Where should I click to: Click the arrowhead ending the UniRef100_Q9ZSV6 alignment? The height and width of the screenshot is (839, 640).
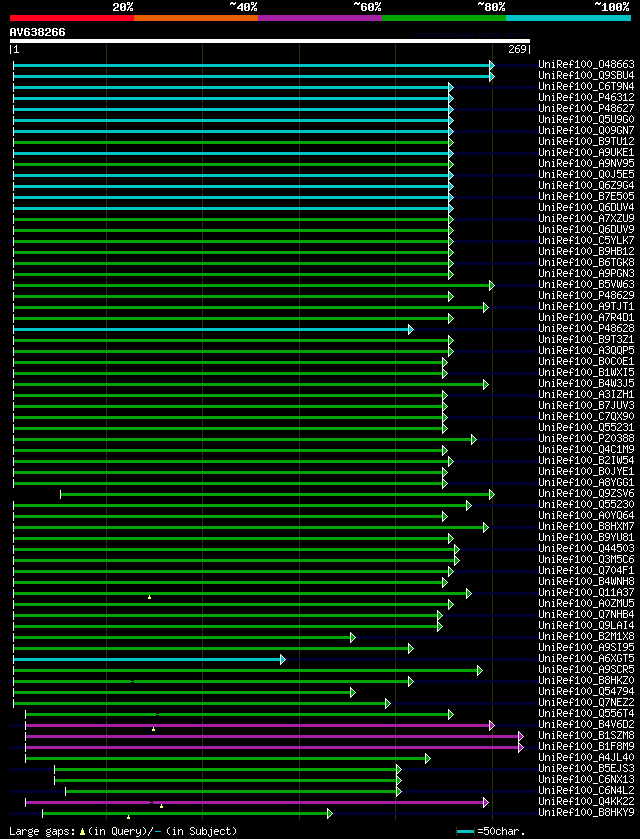492,494
